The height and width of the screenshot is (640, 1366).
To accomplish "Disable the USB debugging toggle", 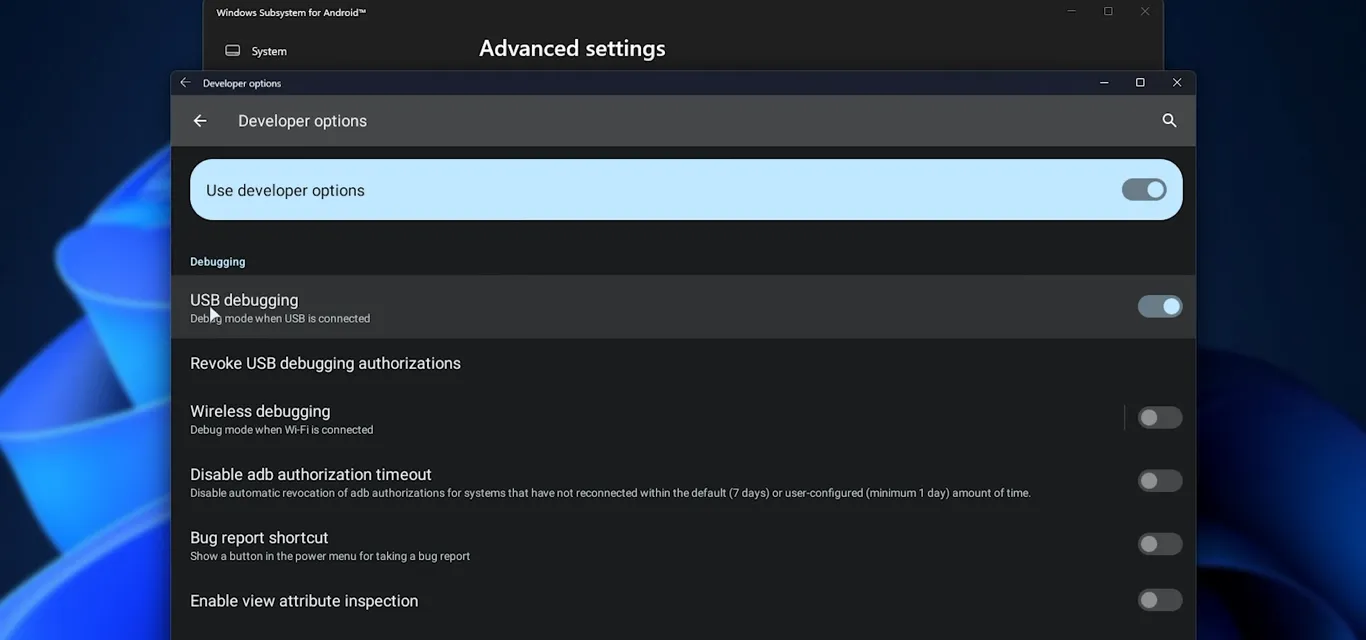I will pos(1159,307).
